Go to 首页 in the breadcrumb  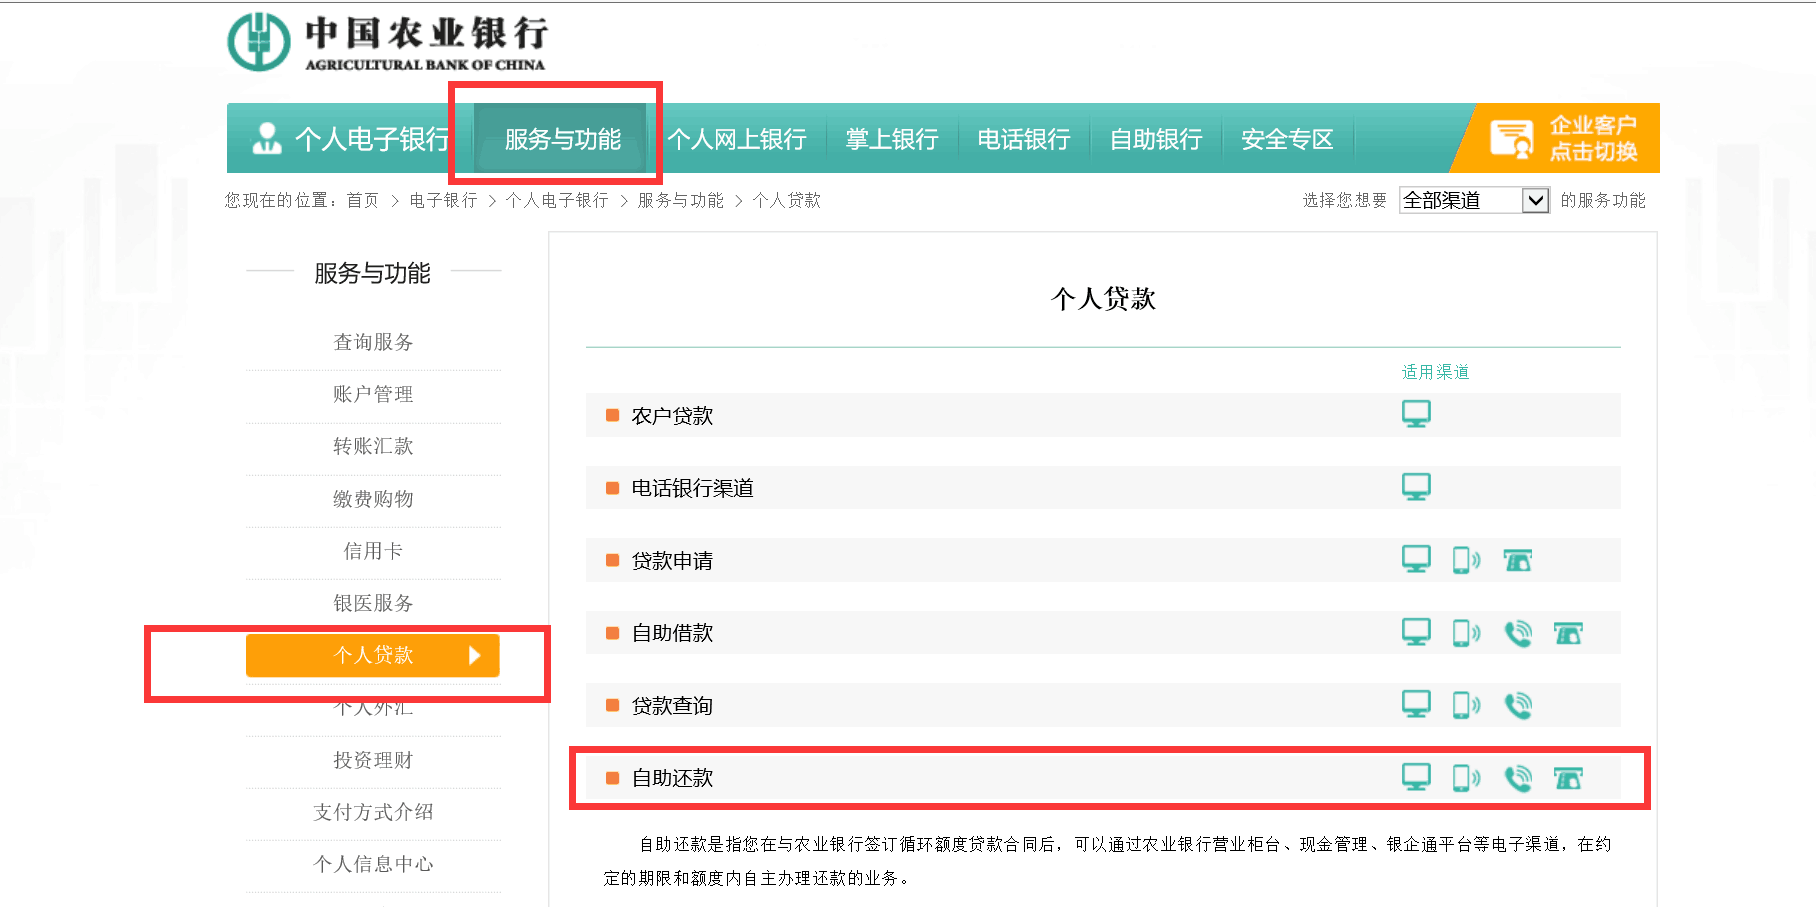point(363,200)
